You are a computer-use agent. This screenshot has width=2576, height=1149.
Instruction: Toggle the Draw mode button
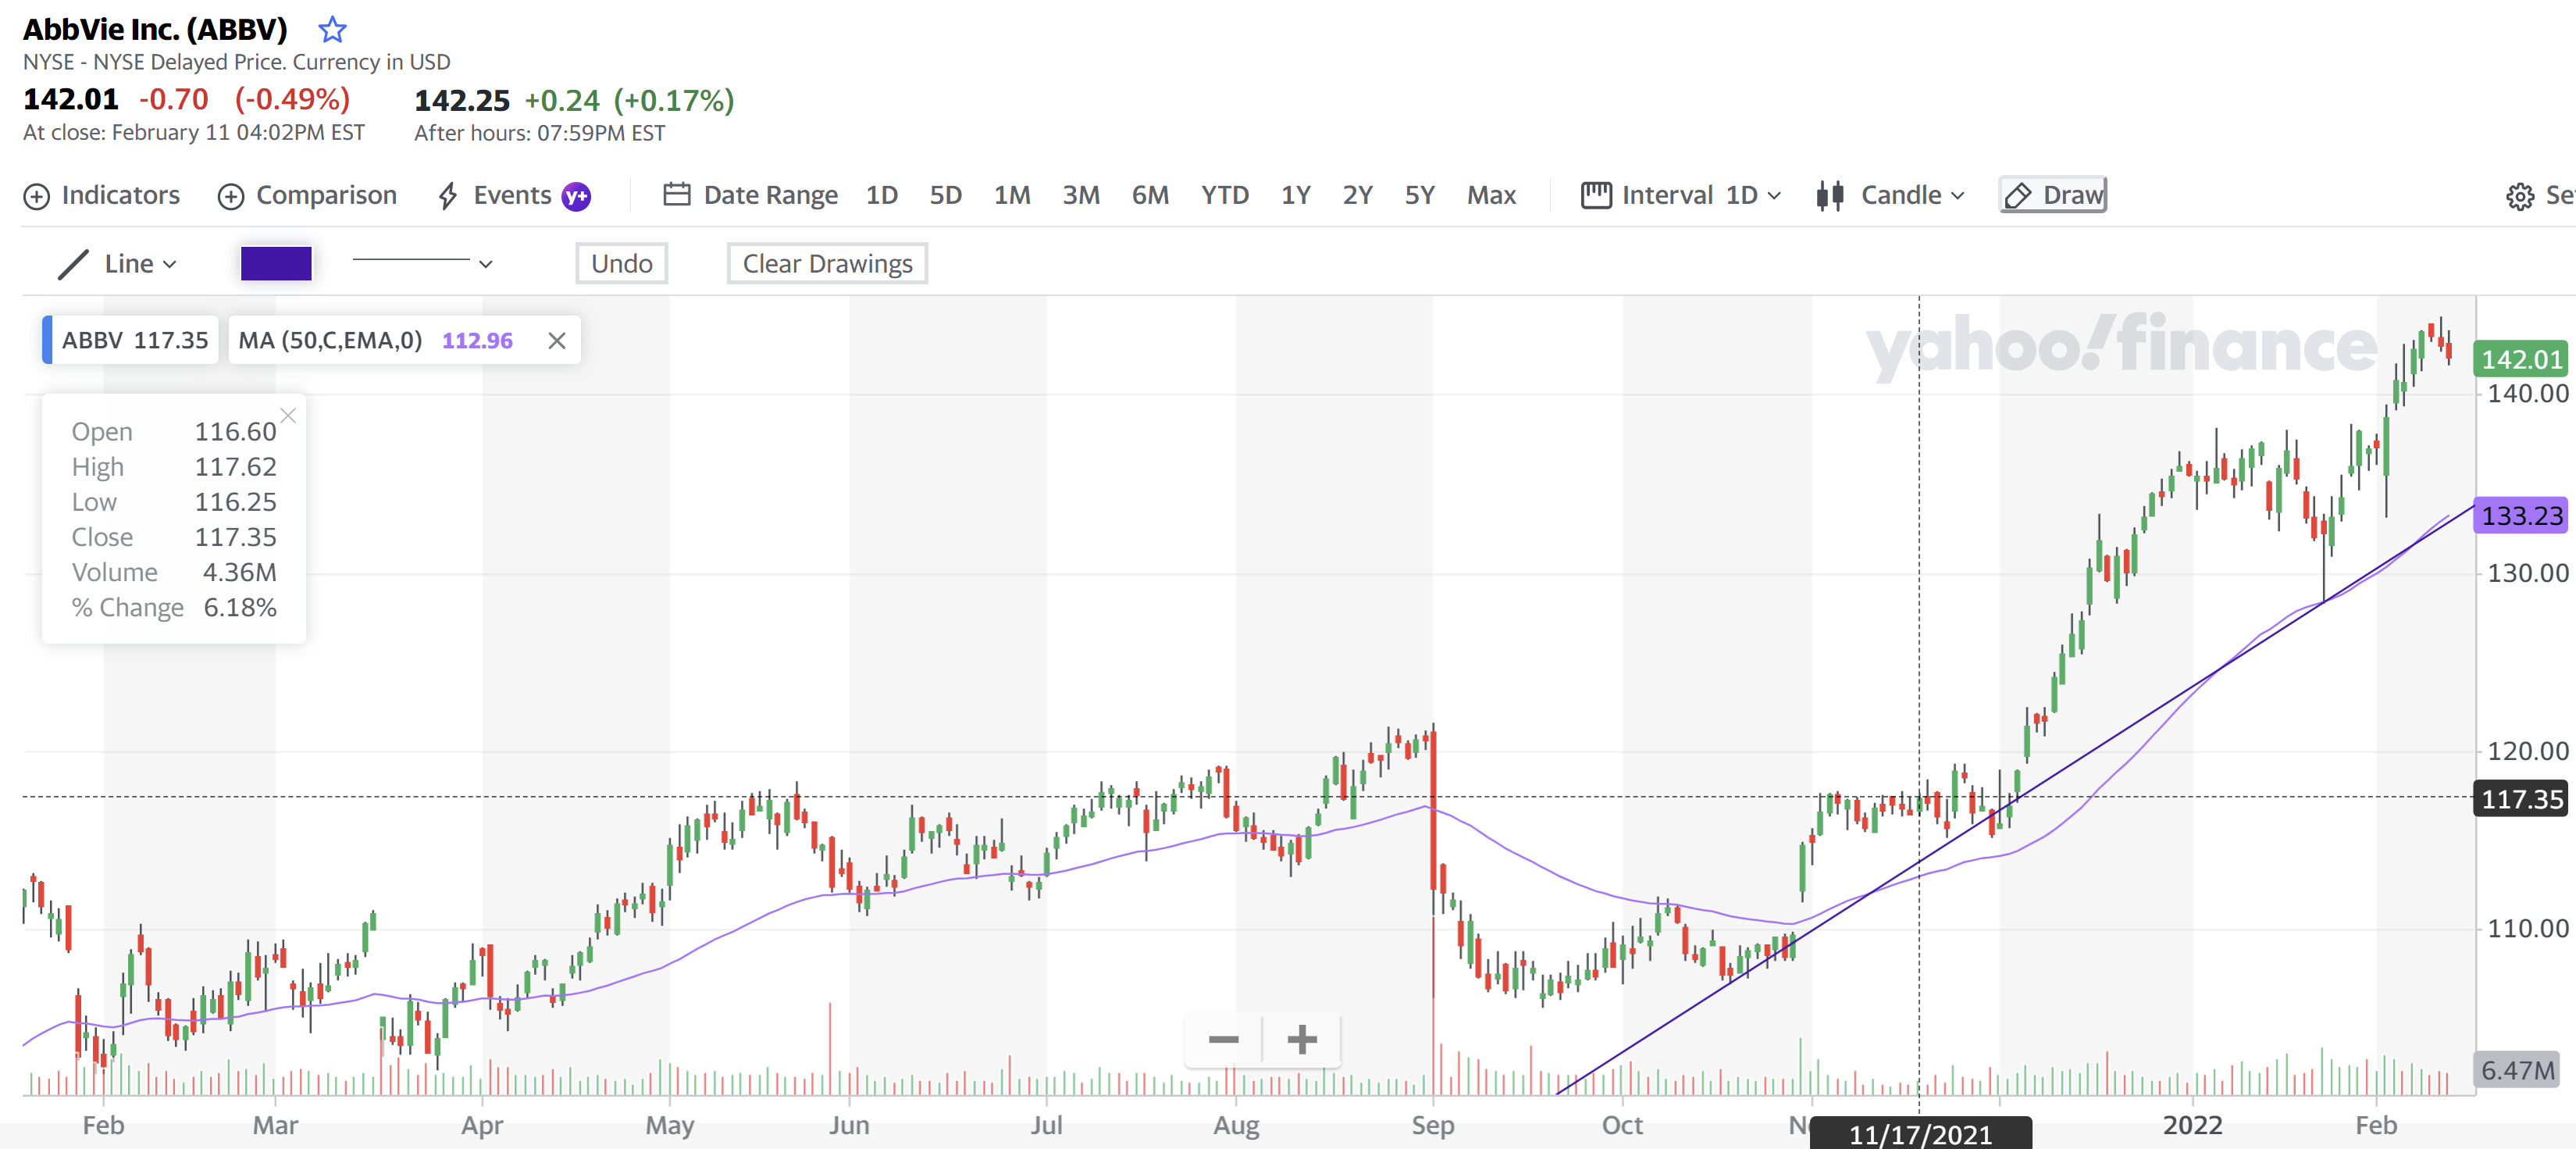point(2053,195)
